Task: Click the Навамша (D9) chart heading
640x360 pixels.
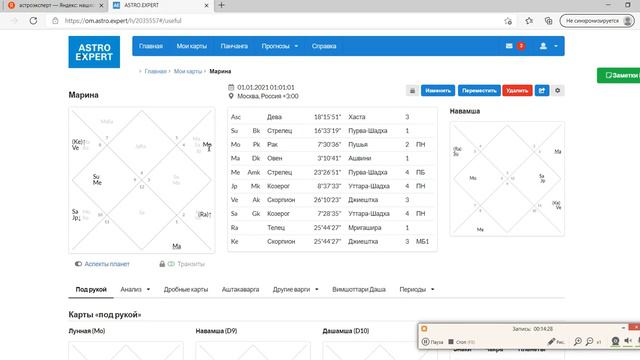Action: [x=216, y=331]
